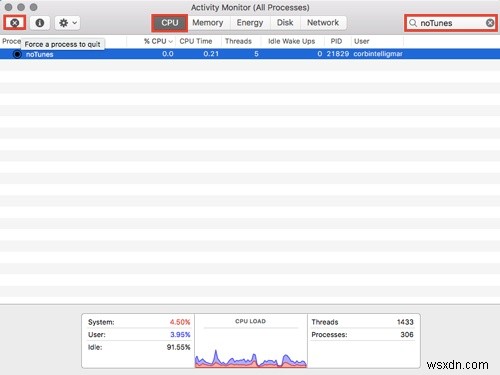The width and height of the screenshot is (500, 375).
Task: Open the process info inspector button
Action: tap(40, 23)
